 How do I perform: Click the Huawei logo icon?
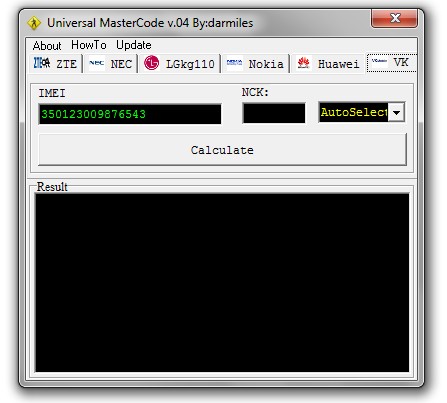click(303, 63)
